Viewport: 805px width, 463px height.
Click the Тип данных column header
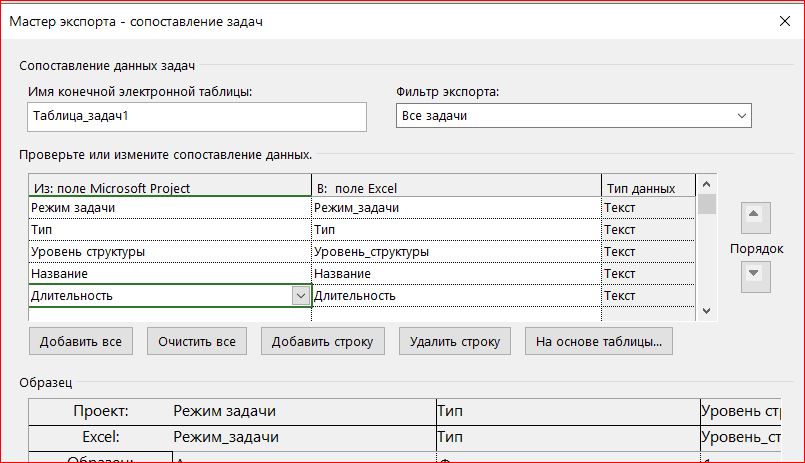646,188
